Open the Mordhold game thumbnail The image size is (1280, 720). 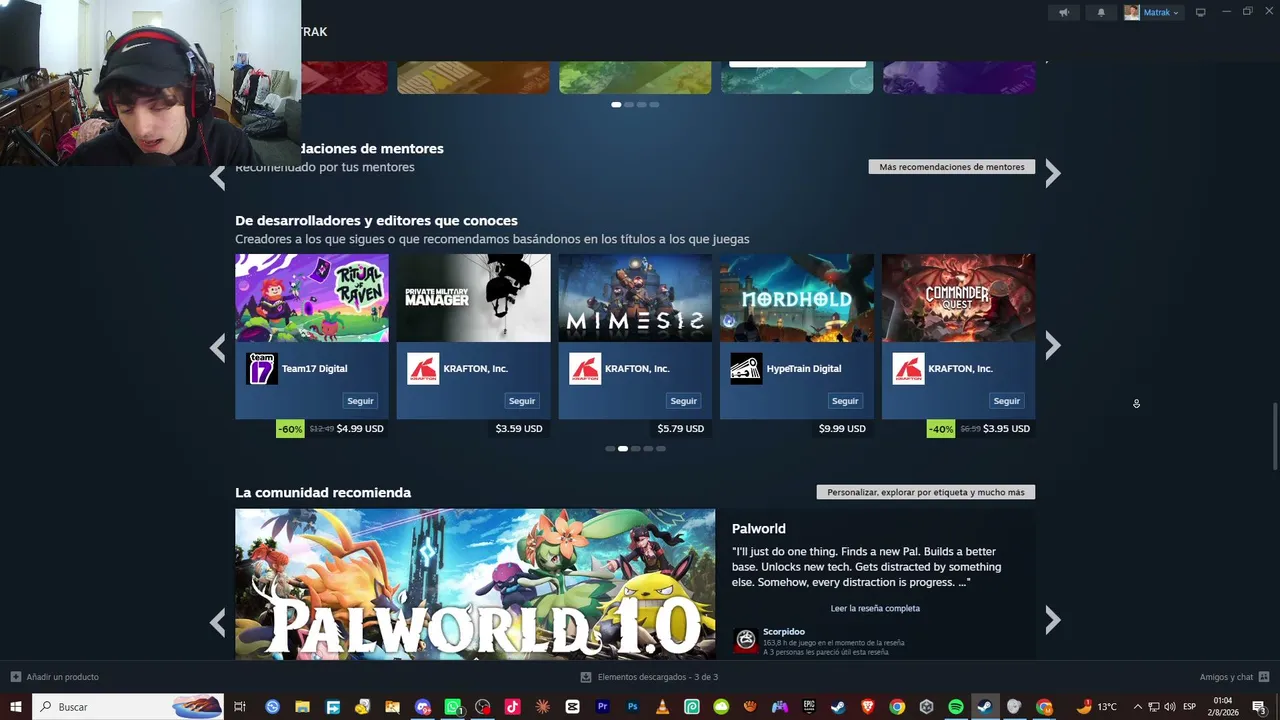click(x=797, y=298)
